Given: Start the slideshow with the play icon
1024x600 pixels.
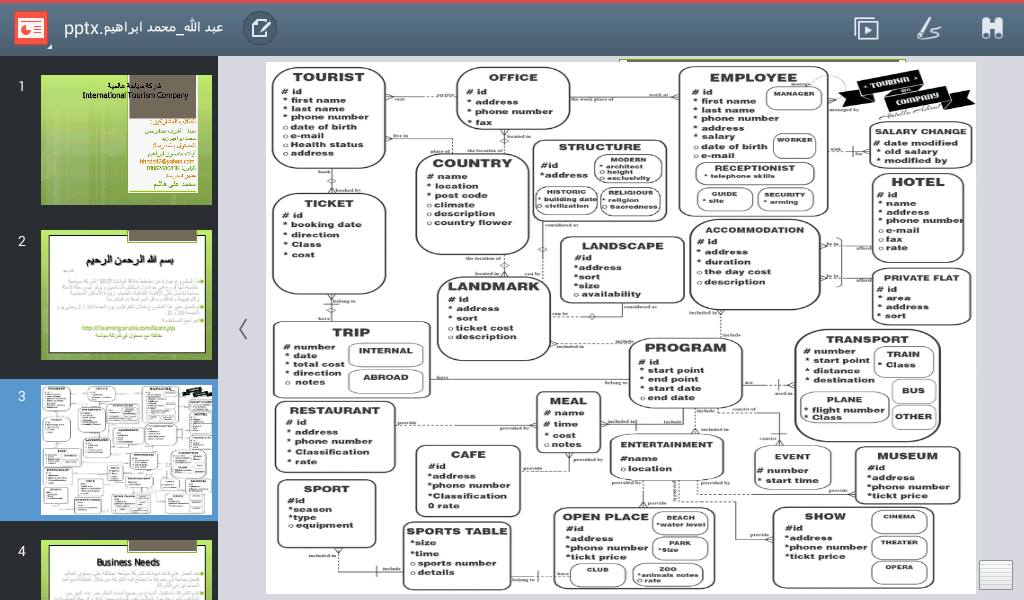Looking at the screenshot, I should click(866, 28).
